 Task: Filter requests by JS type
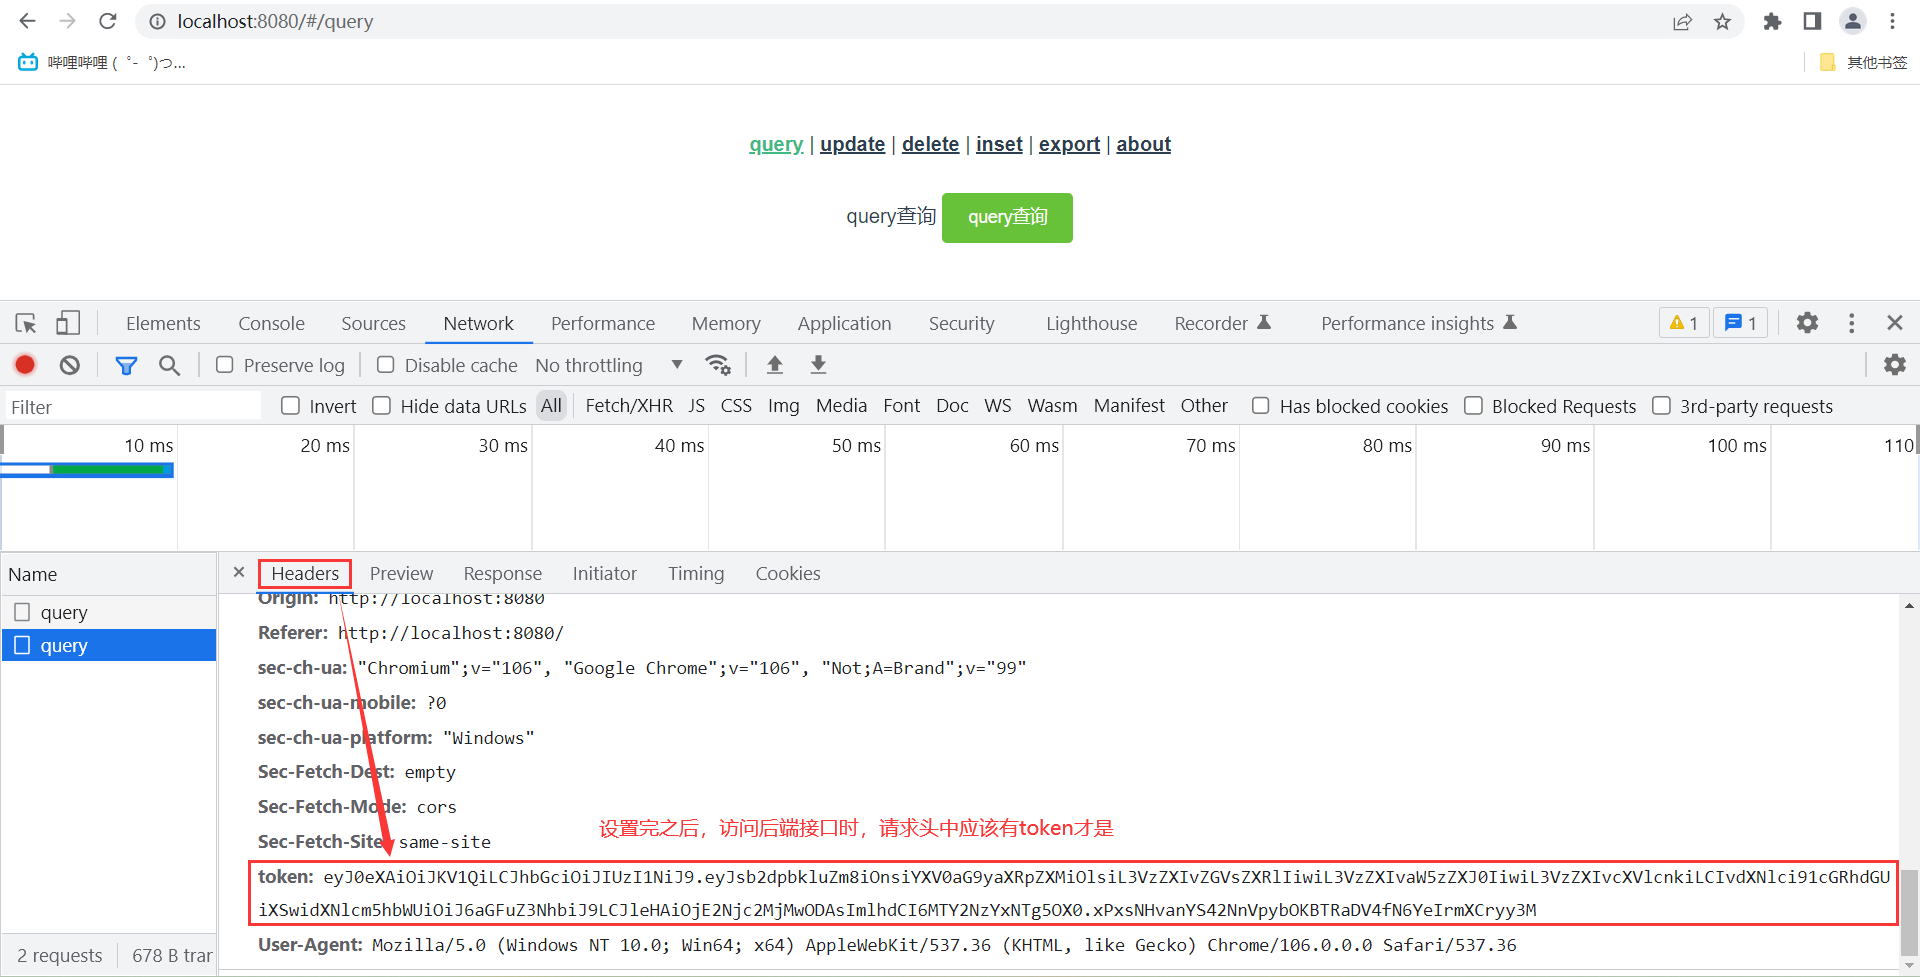tap(697, 406)
